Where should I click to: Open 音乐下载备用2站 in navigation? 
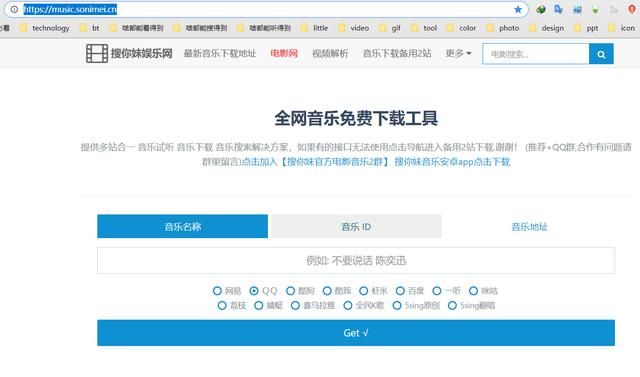pyautogui.click(x=397, y=53)
